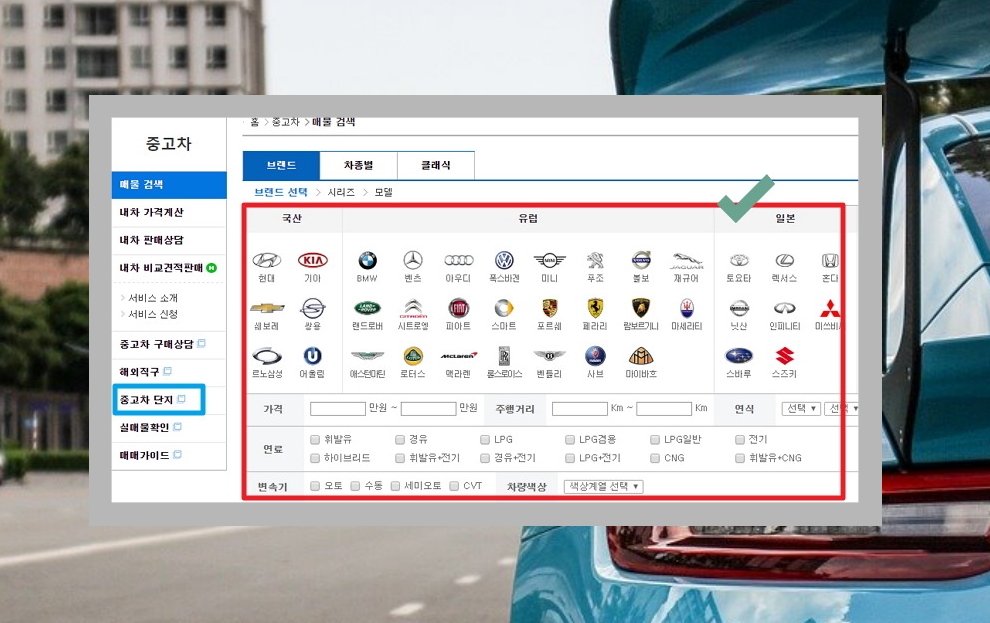Select the Lexus (렉서스) logo

pos(784,260)
